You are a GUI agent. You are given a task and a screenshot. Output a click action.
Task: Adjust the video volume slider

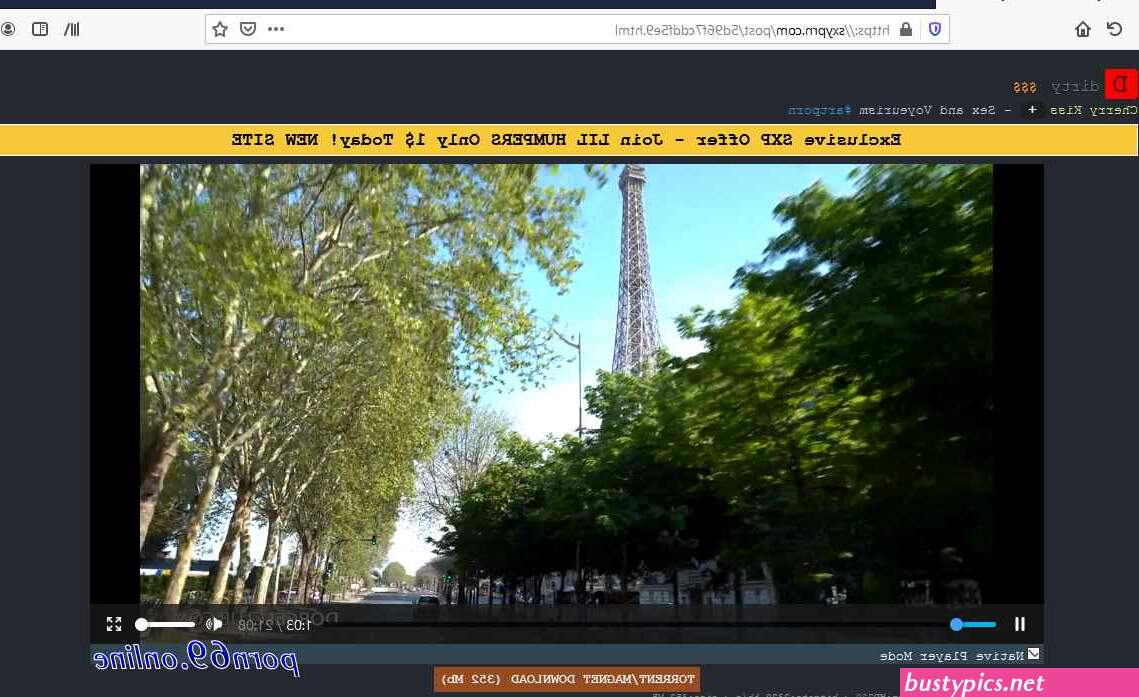(166, 624)
